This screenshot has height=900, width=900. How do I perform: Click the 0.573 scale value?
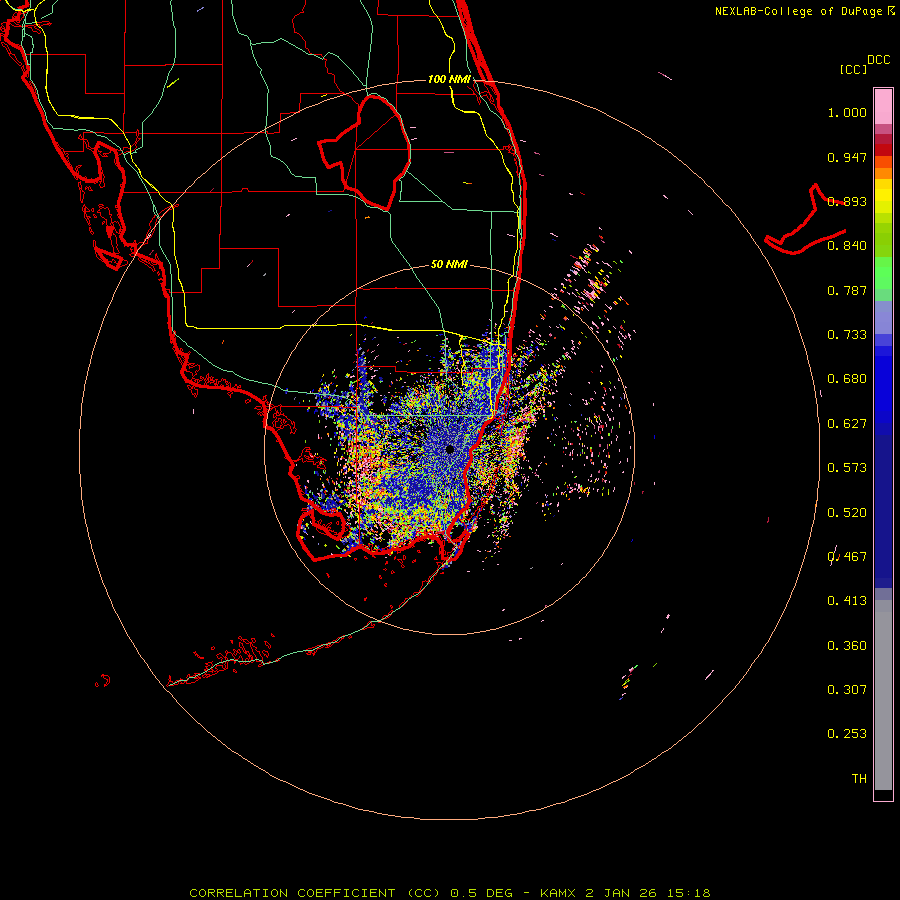pyautogui.click(x=847, y=468)
